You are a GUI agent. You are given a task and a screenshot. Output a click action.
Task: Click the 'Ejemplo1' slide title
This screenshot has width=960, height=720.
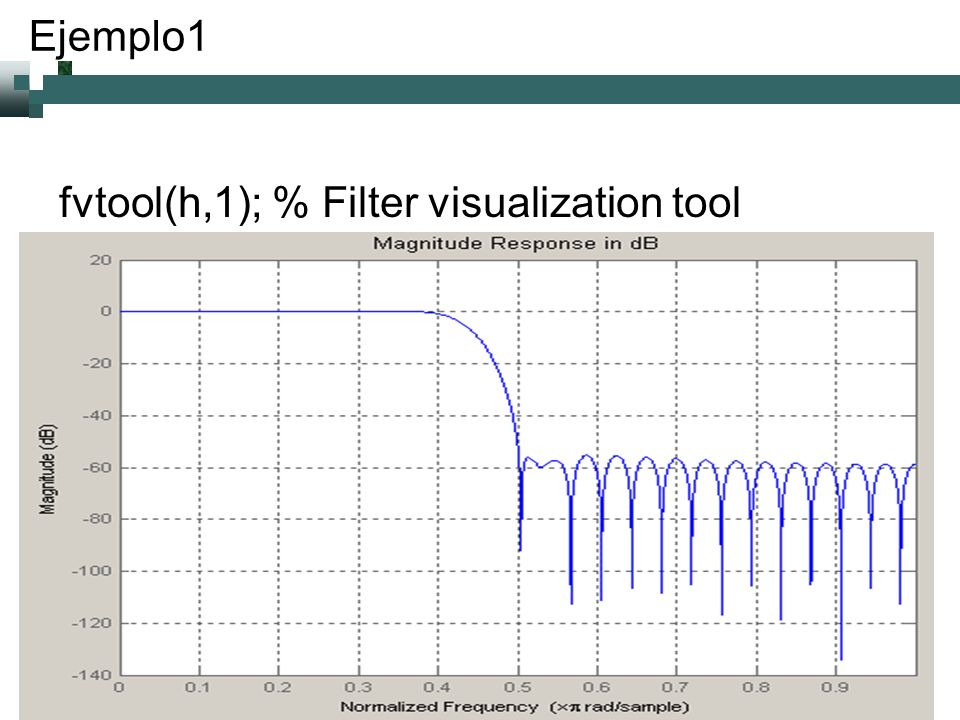118,38
